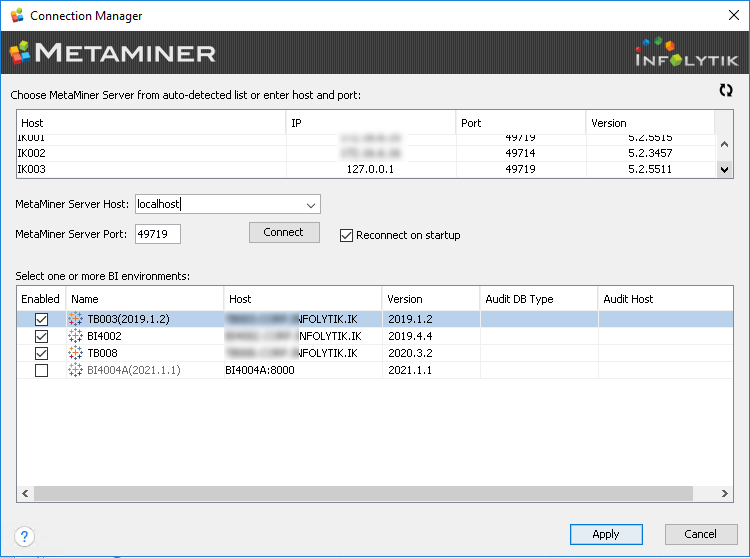The height and width of the screenshot is (558, 750).
Task: Click the Cancel button
Action: [x=701, y=534]
